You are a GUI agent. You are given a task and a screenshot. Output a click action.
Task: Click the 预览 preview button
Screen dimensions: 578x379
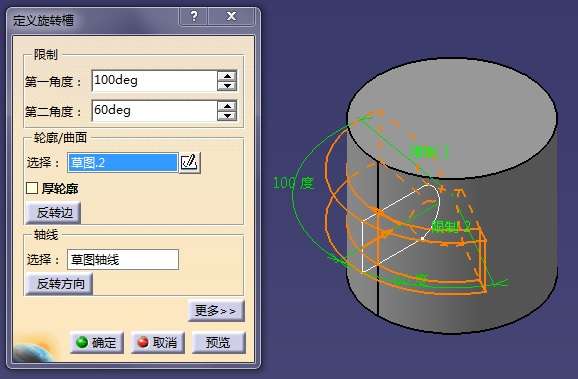coord(219,343)
